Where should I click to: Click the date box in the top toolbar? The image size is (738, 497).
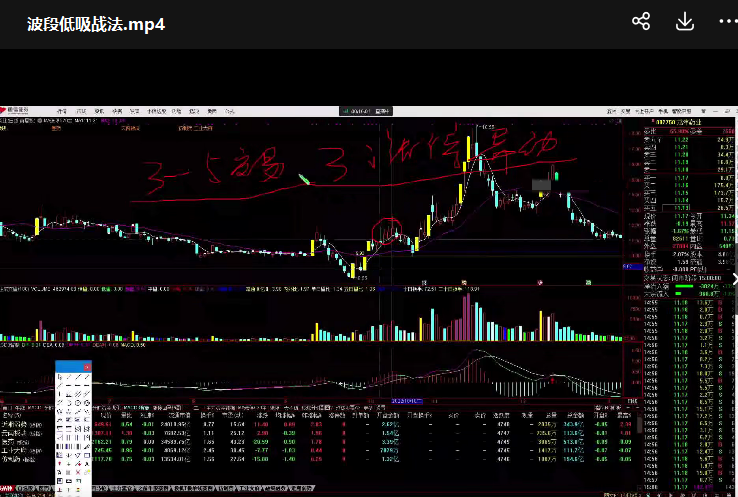357,110
